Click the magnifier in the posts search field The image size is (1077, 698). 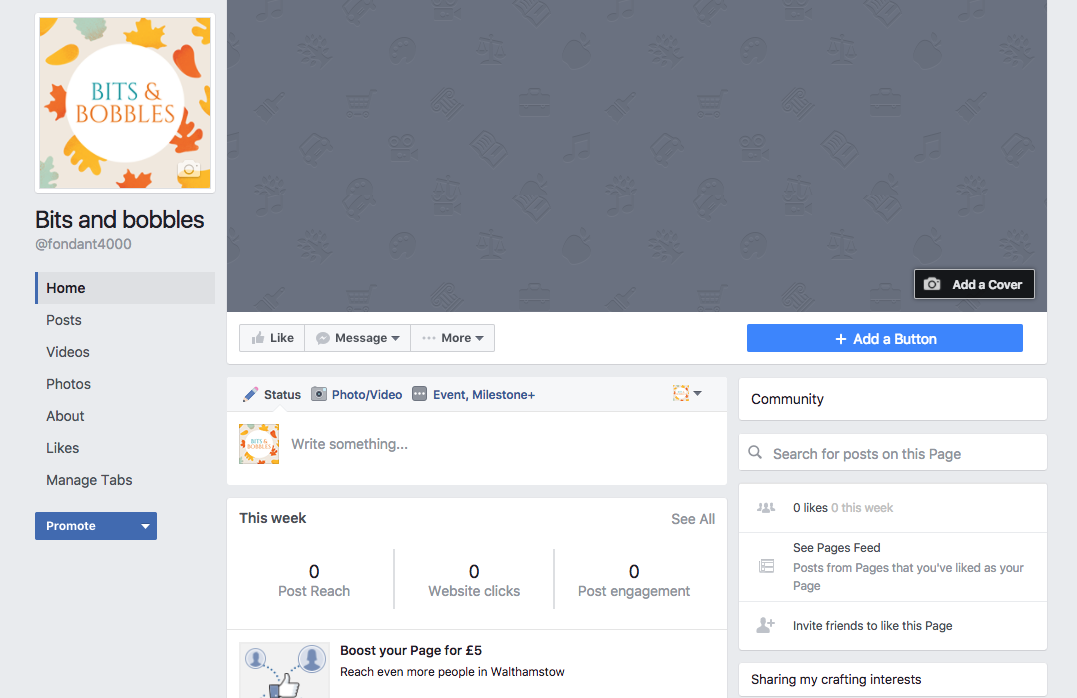(755, 452)
